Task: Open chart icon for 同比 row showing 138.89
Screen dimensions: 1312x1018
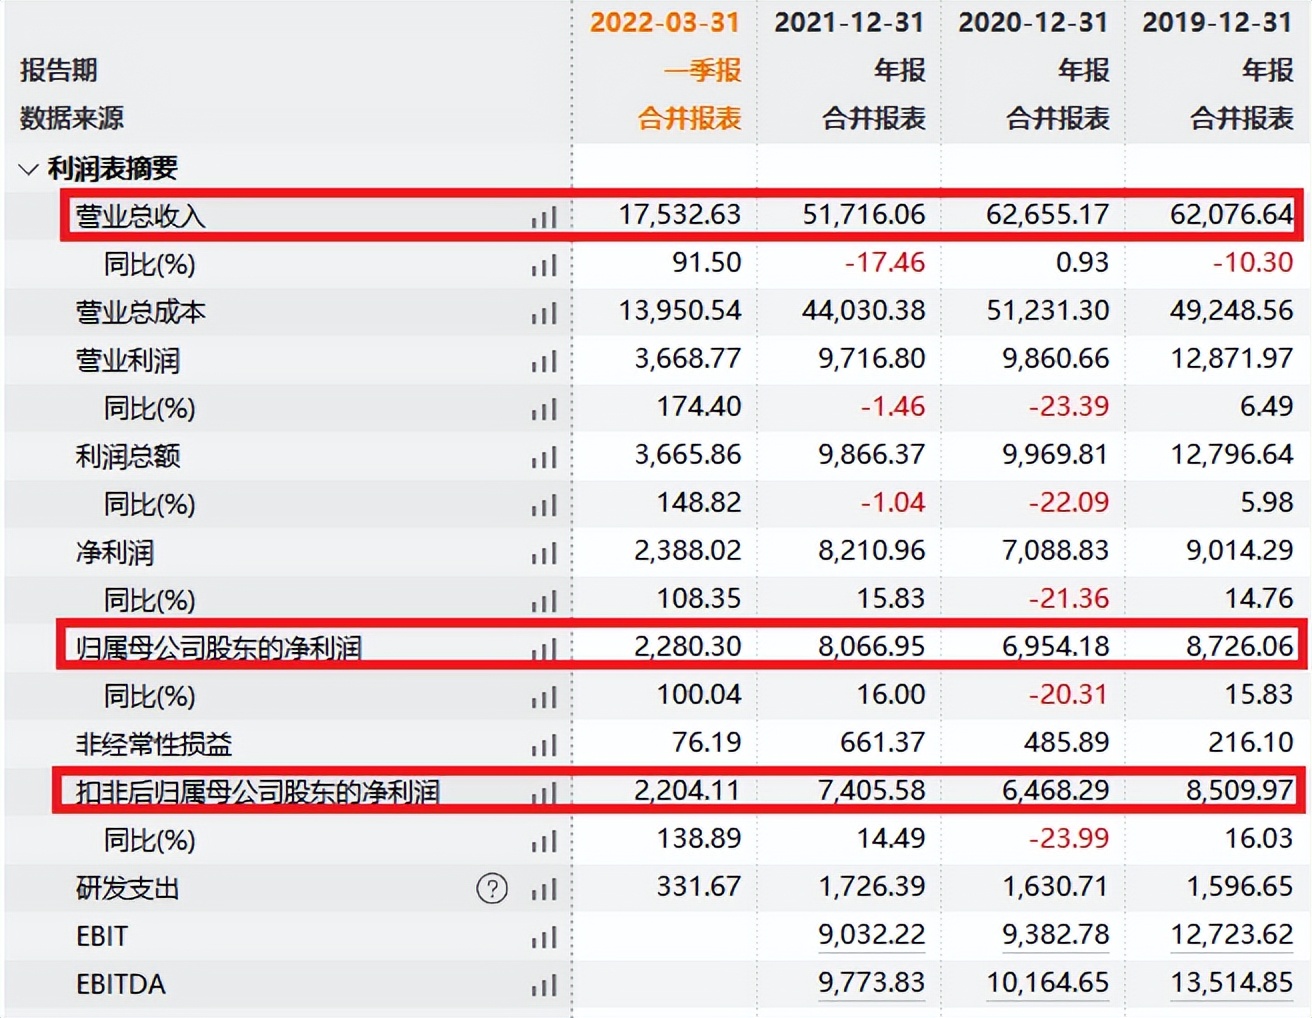Action: click(x=544, y=841)
